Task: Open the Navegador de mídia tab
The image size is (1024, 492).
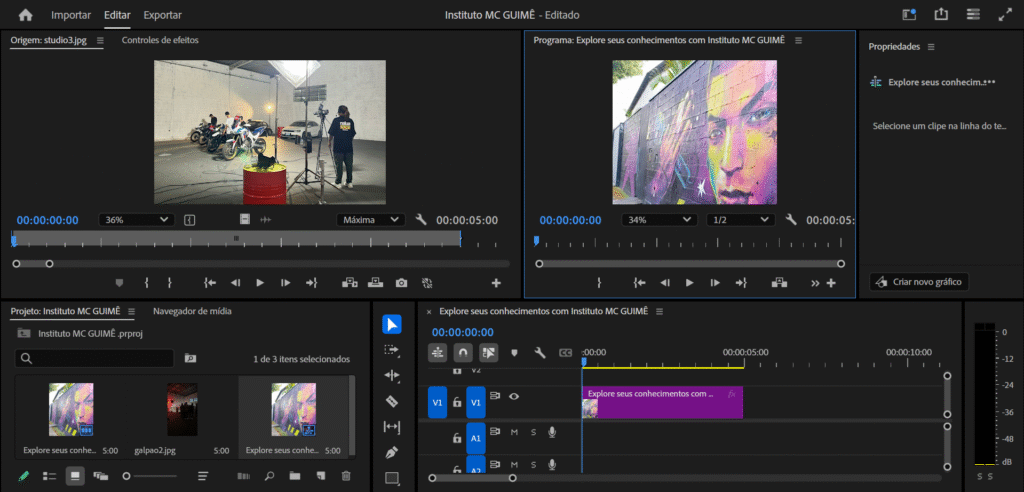Action: click(192, 311)
